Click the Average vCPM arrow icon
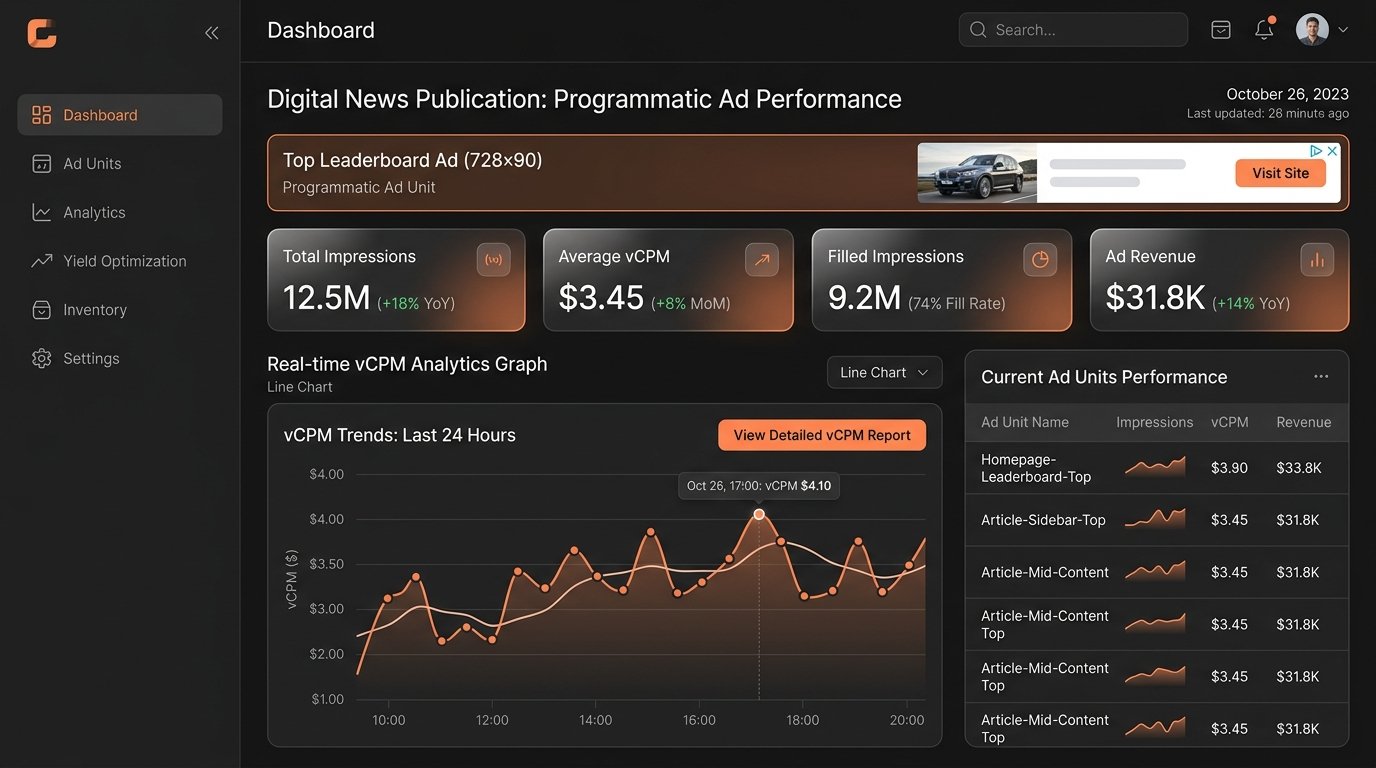 (x=762, y=260)
